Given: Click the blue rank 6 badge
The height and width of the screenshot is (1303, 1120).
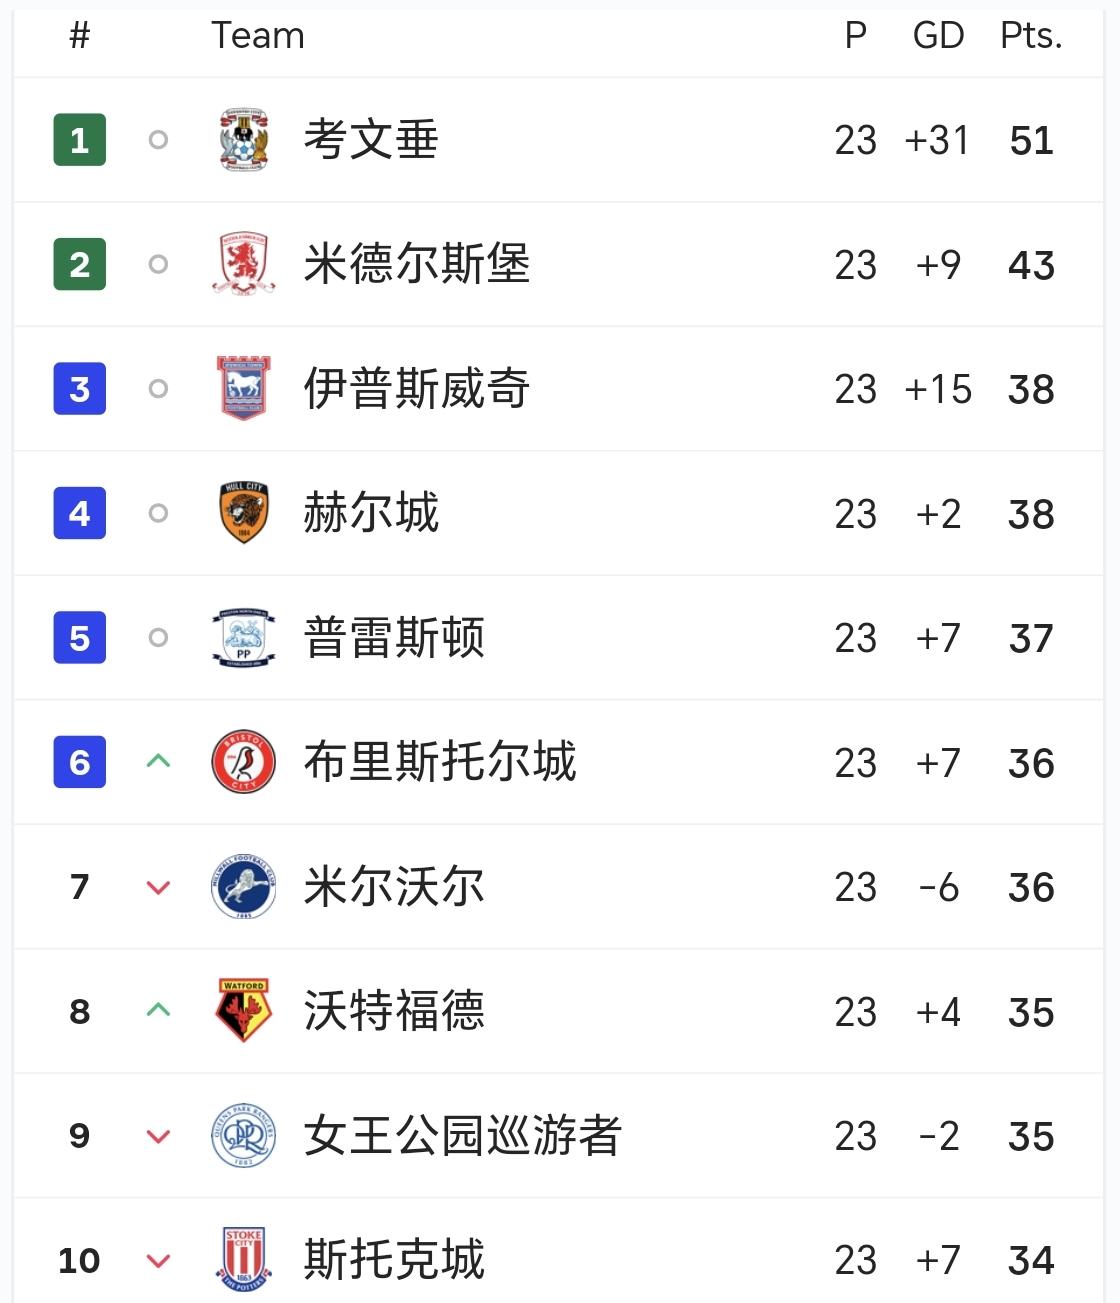Looking at the screenshot, I should click(80, 762).
